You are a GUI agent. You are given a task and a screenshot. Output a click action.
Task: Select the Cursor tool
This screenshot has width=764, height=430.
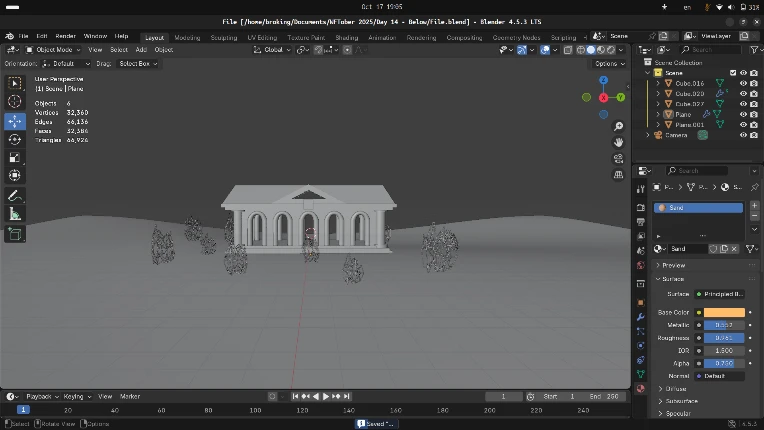(x=15, y=101)
